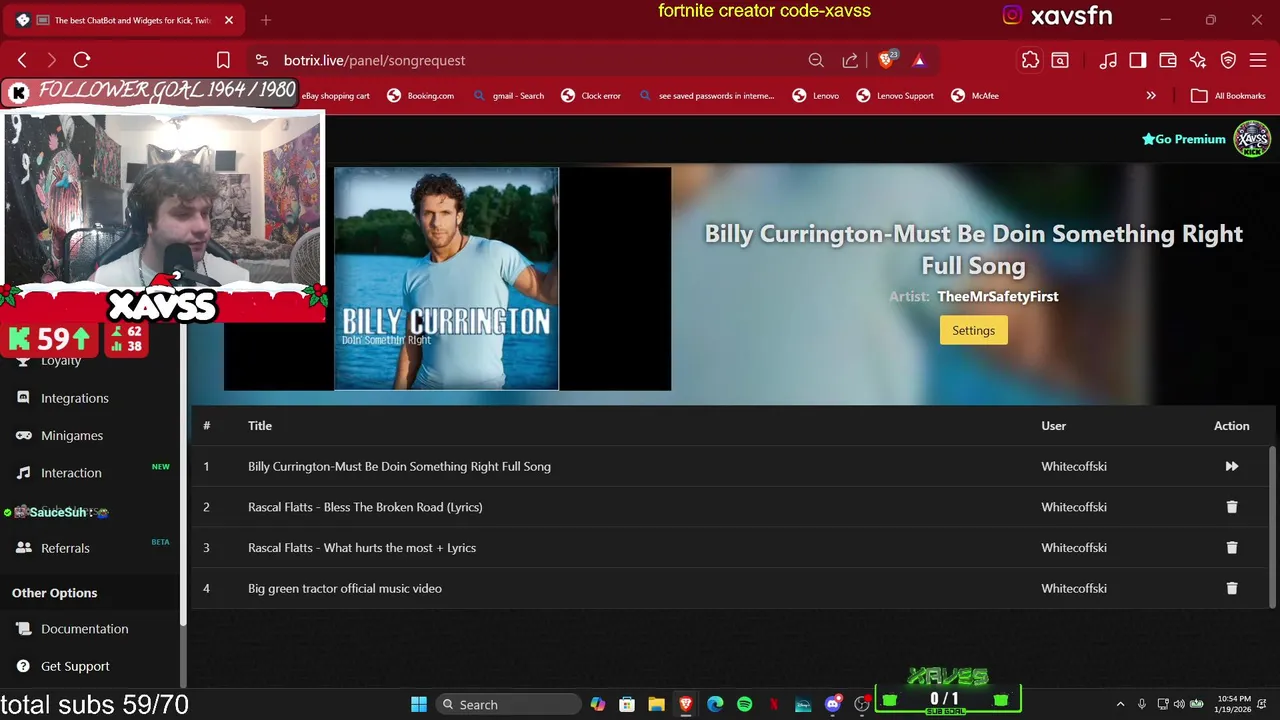
Task: Open Leo AI sparkle icon
Action: click(x=1198, y=60)
